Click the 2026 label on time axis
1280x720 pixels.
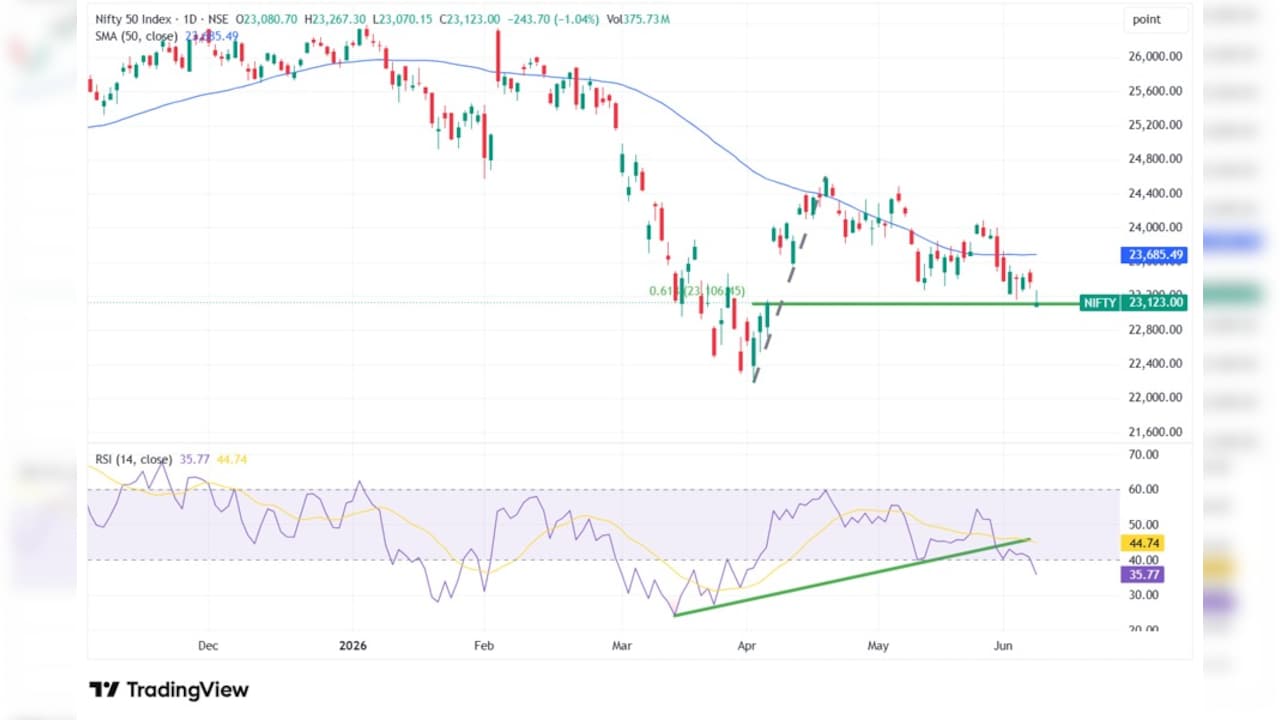[x=353, y=646]
